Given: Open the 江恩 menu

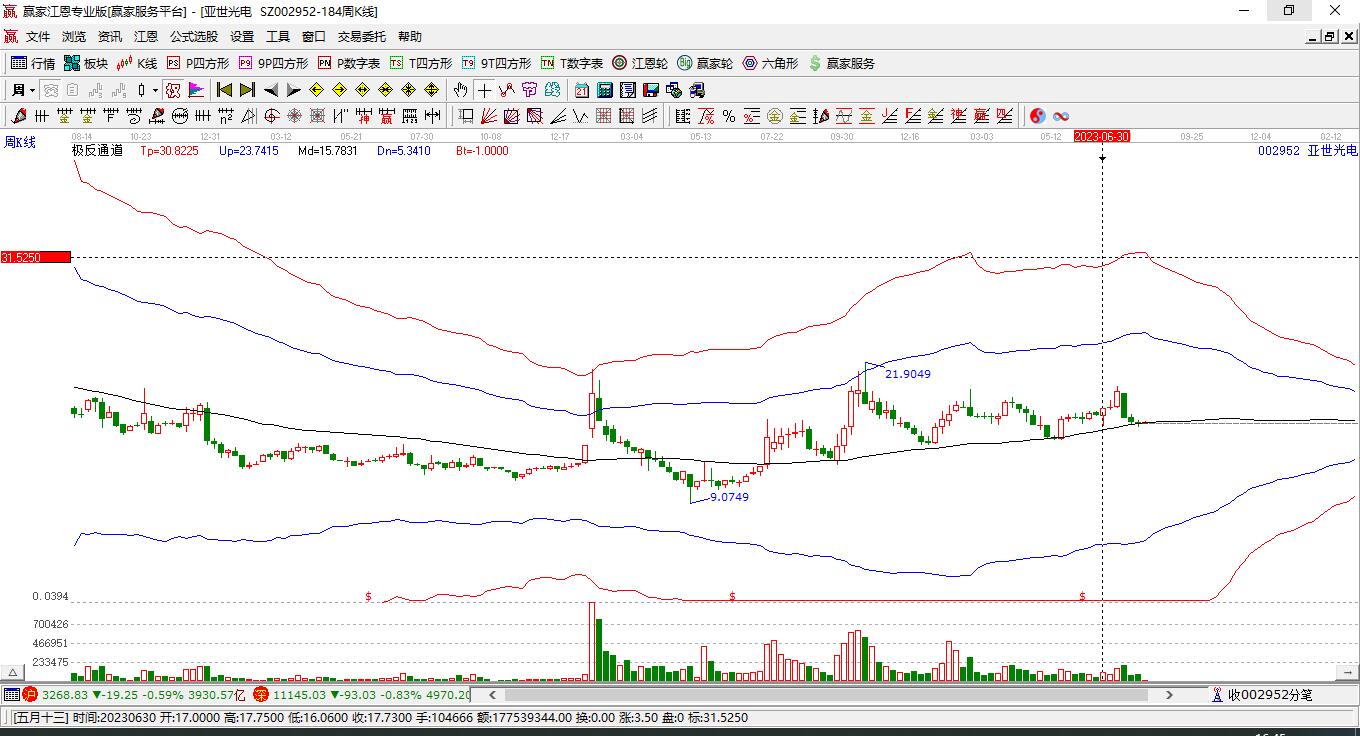Looking at the screenshot, I should pos(146,37).
